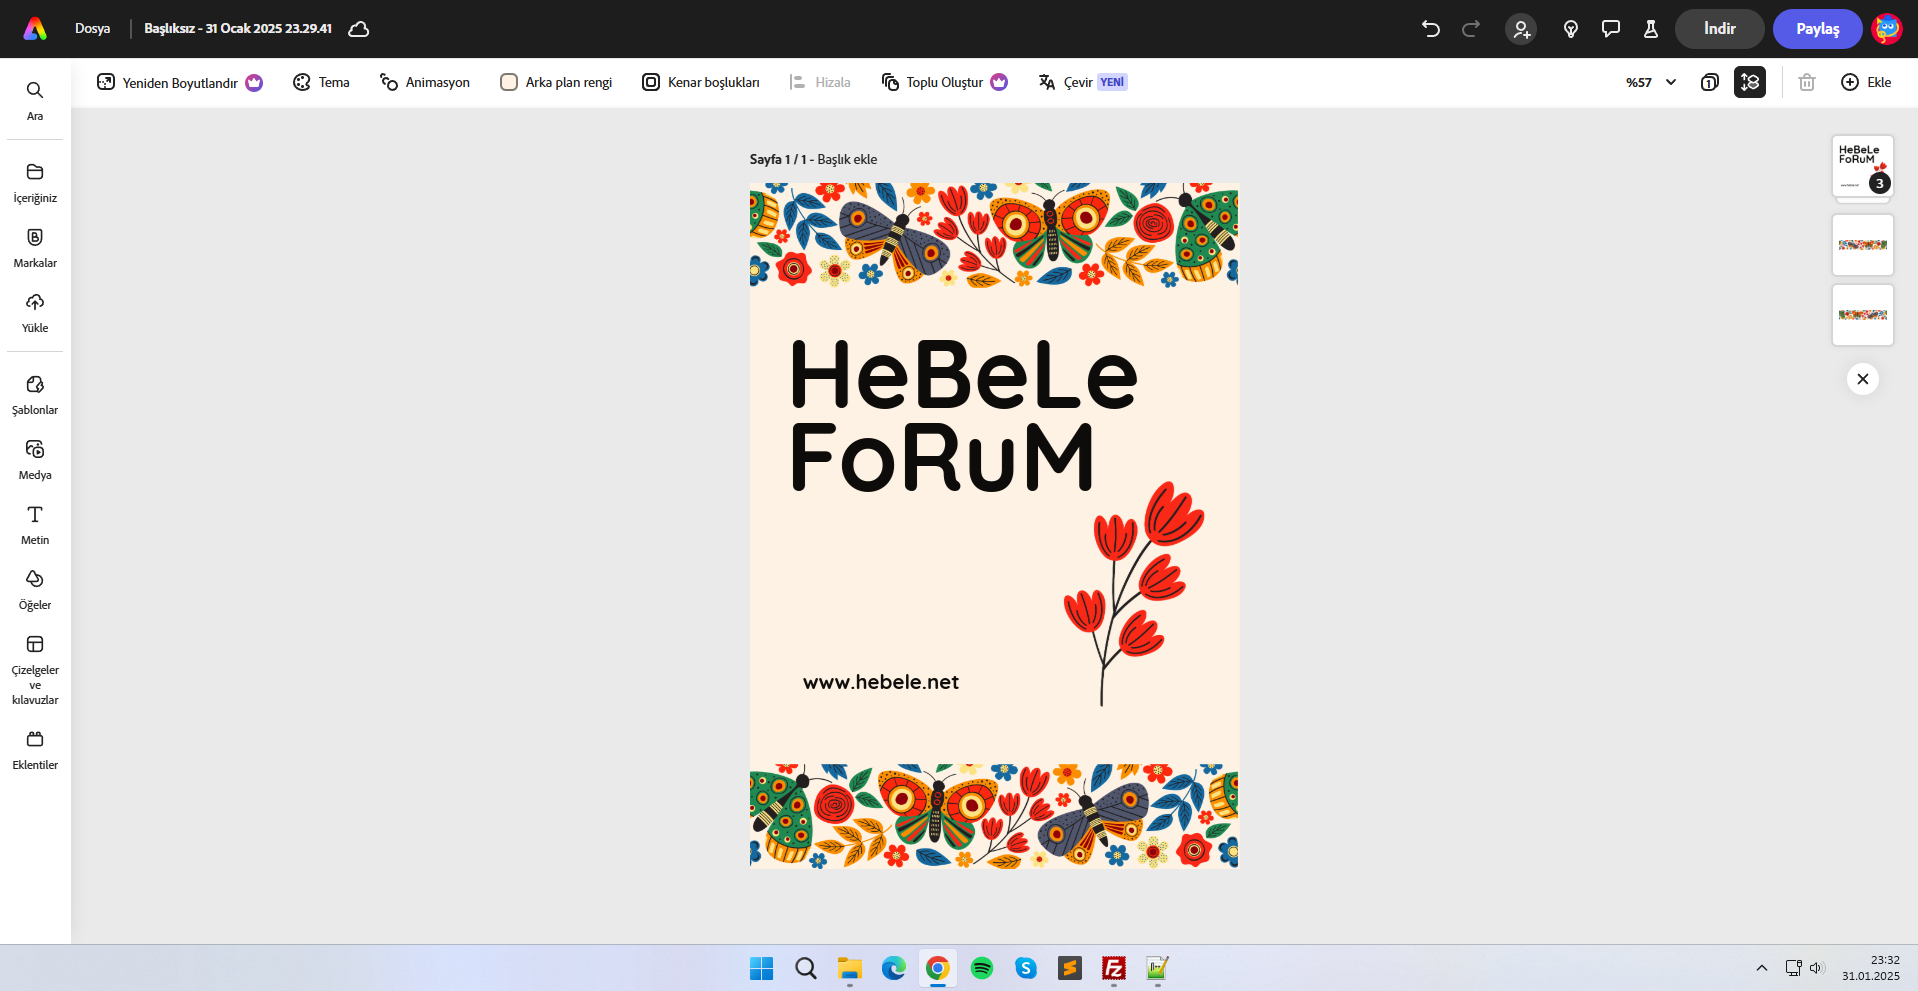Open the Öğeler elements panel
This screenshot has width=1918, height=991.
click(35, 590)
